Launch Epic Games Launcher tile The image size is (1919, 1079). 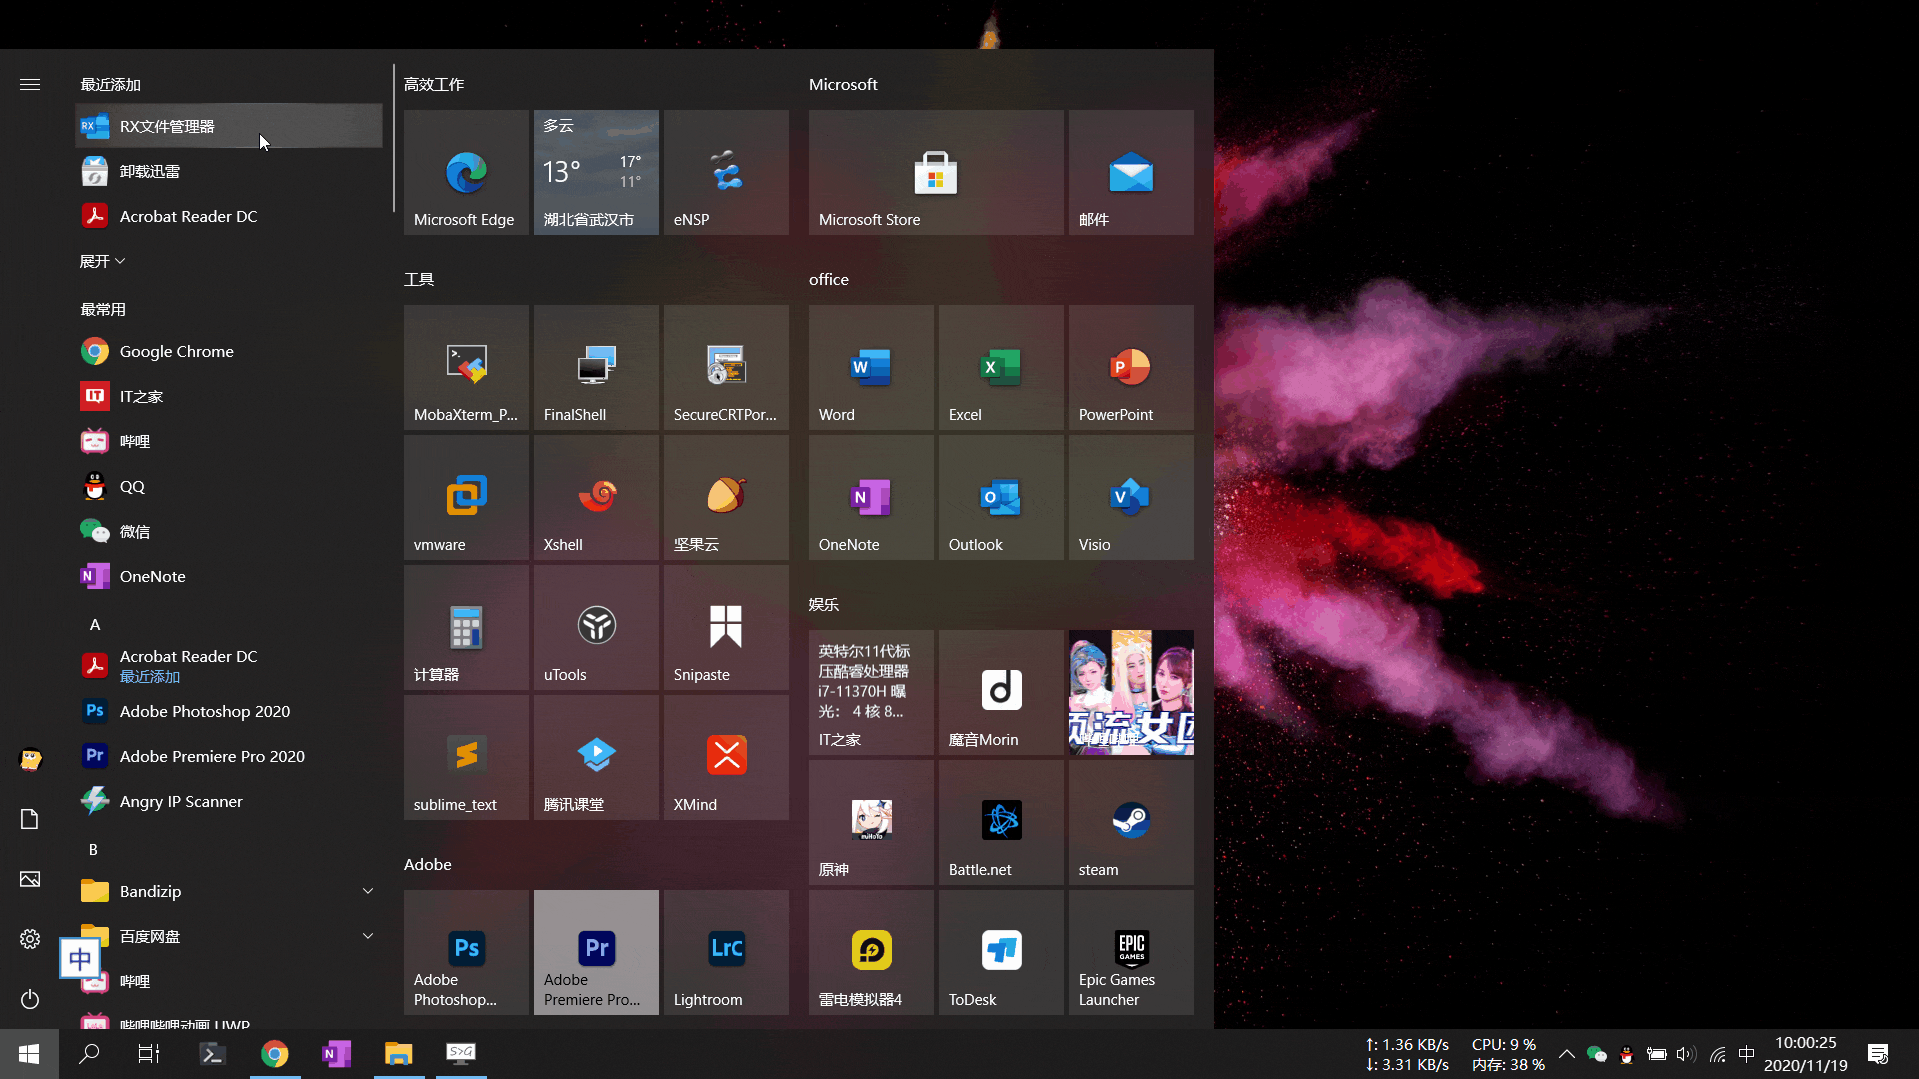tap(1131, 952)
